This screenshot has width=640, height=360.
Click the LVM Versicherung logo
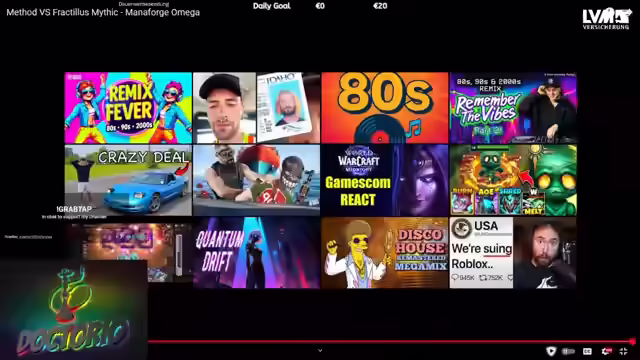[607, 18]
